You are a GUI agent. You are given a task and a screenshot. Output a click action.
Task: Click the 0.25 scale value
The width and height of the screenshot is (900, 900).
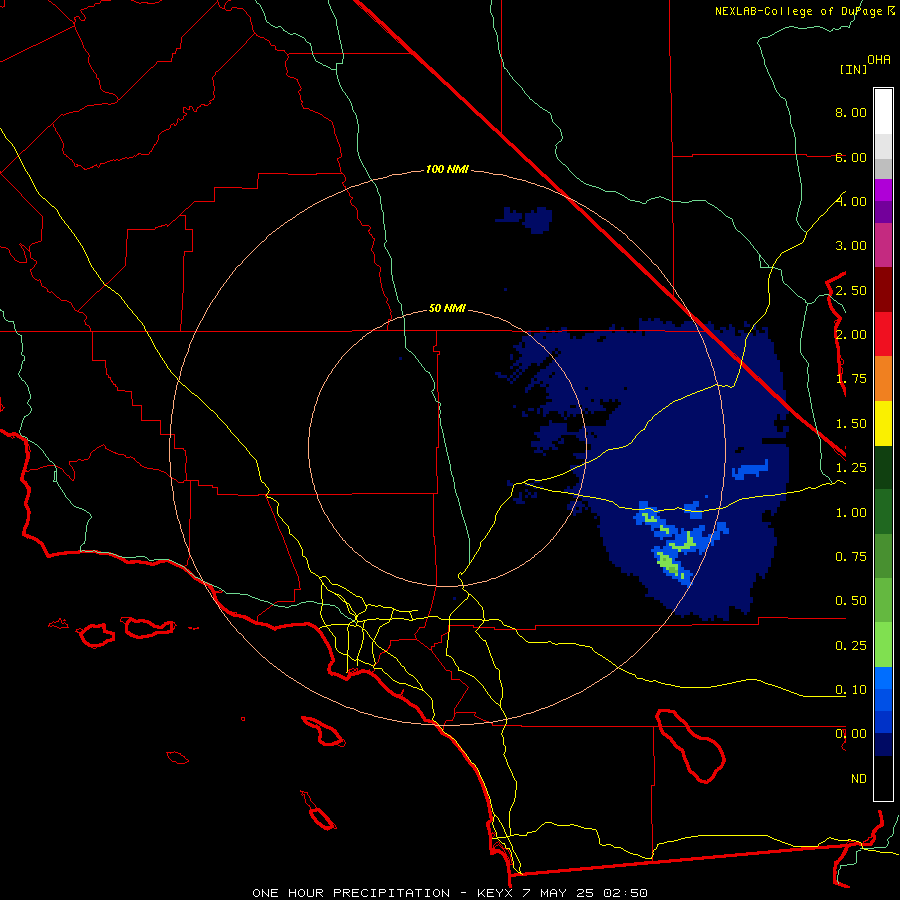[851, 646]
